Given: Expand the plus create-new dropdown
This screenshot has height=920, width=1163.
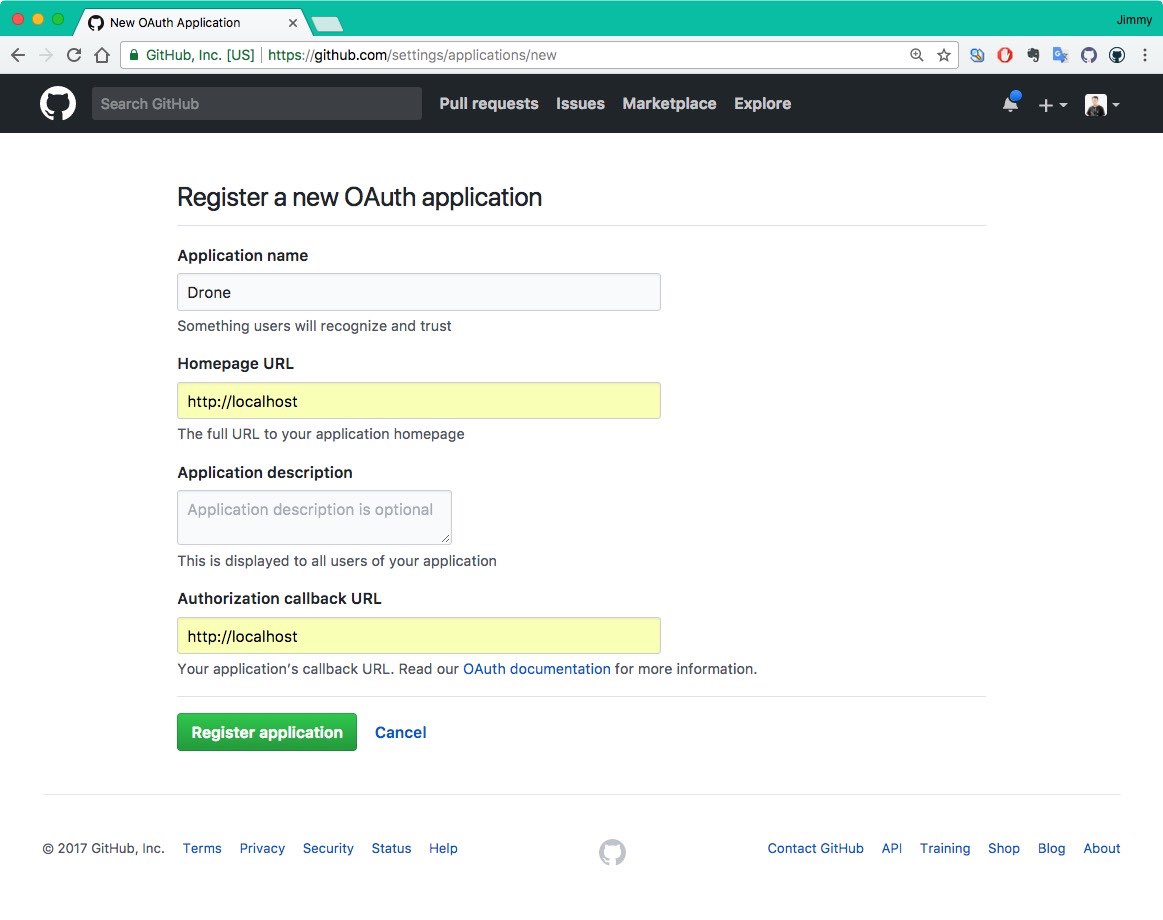Looking at the screenshot, I should coord(1052,105).
